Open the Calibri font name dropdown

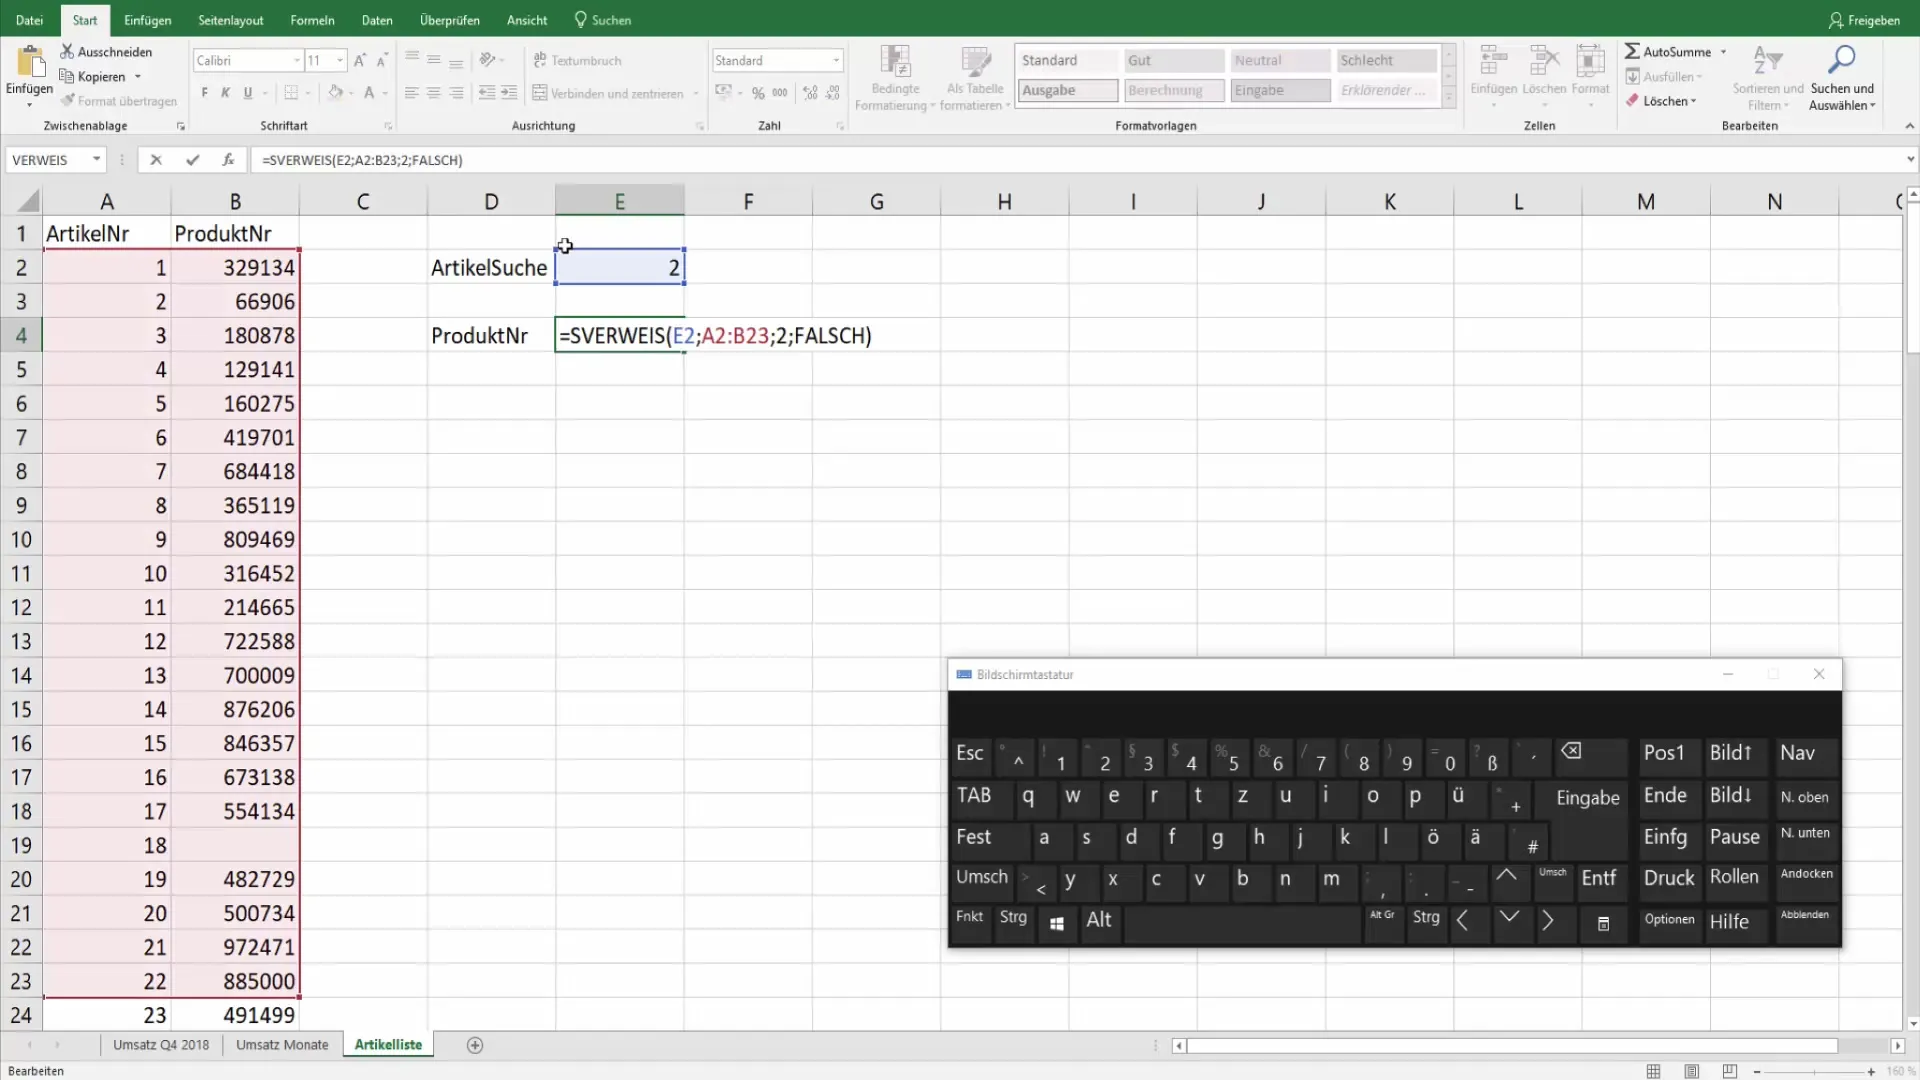[x=297, y=61]
